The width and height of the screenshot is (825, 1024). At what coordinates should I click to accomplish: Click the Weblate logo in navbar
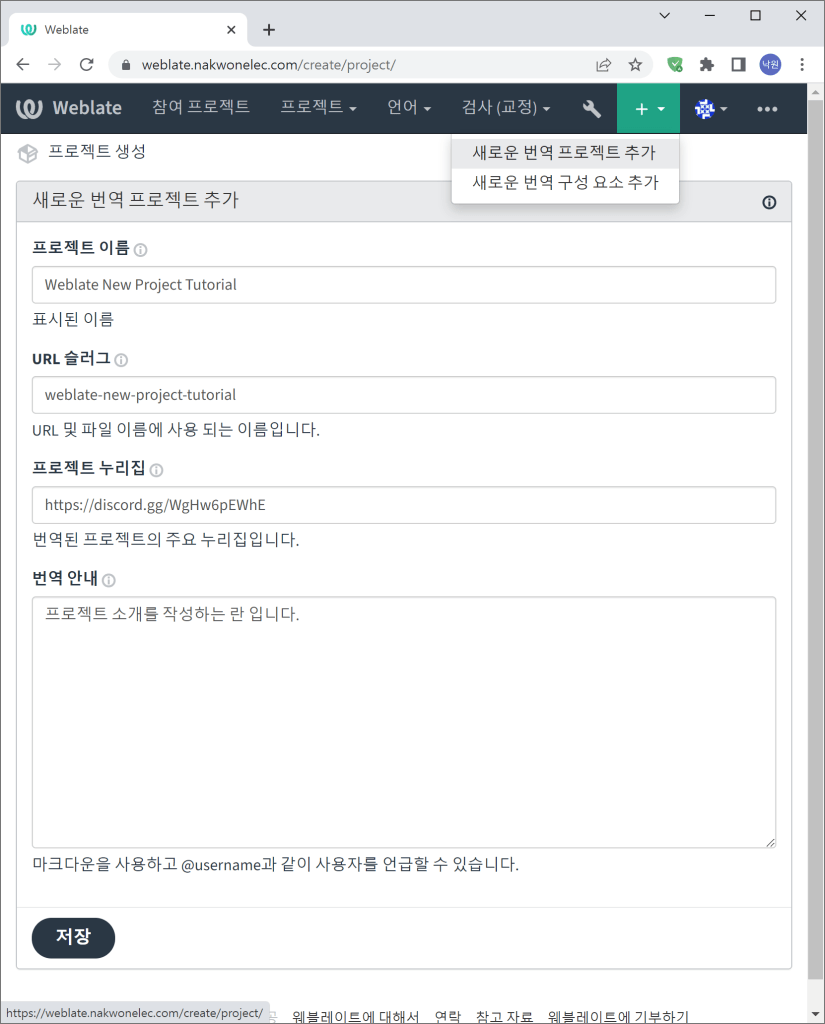(69, 108)
